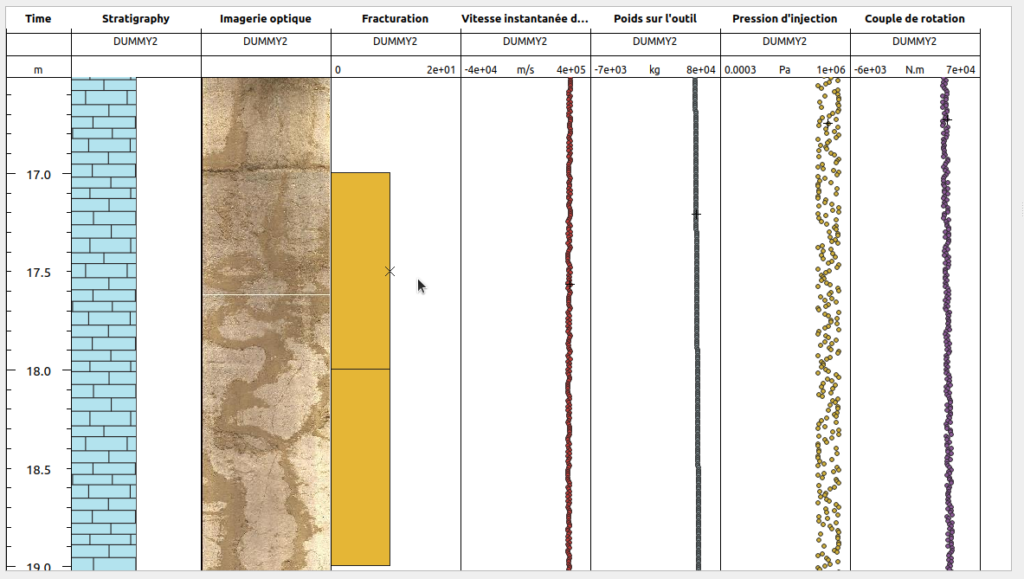Click DUMMY2 label under Fracturation

tap(395, 42)
